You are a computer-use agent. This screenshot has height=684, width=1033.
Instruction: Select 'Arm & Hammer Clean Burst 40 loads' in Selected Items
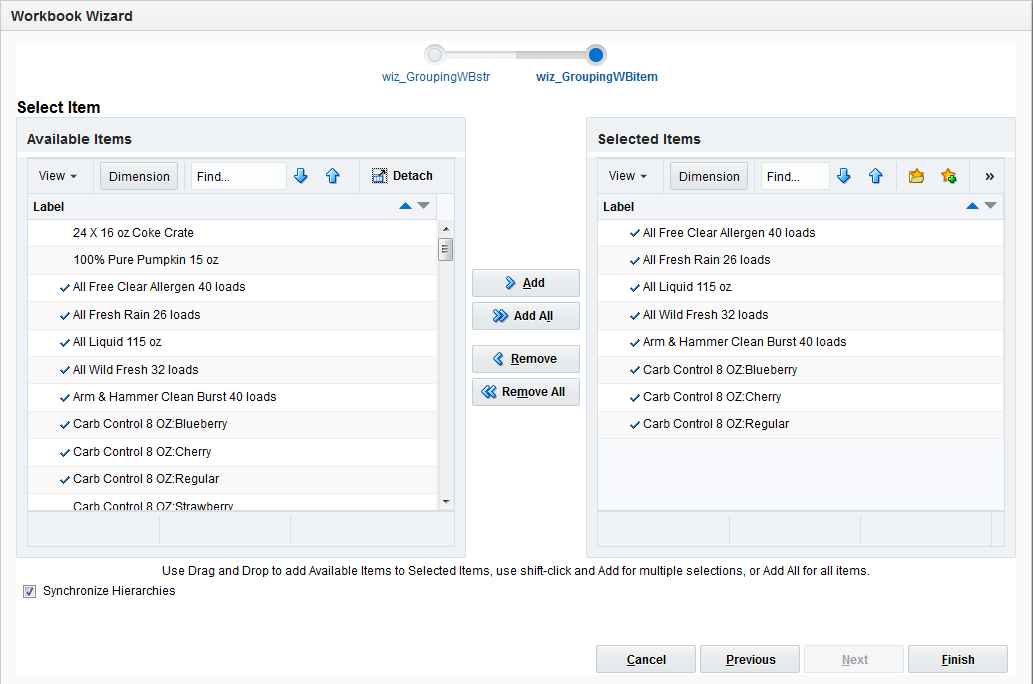pyautogui.click(x=800, y=342)
